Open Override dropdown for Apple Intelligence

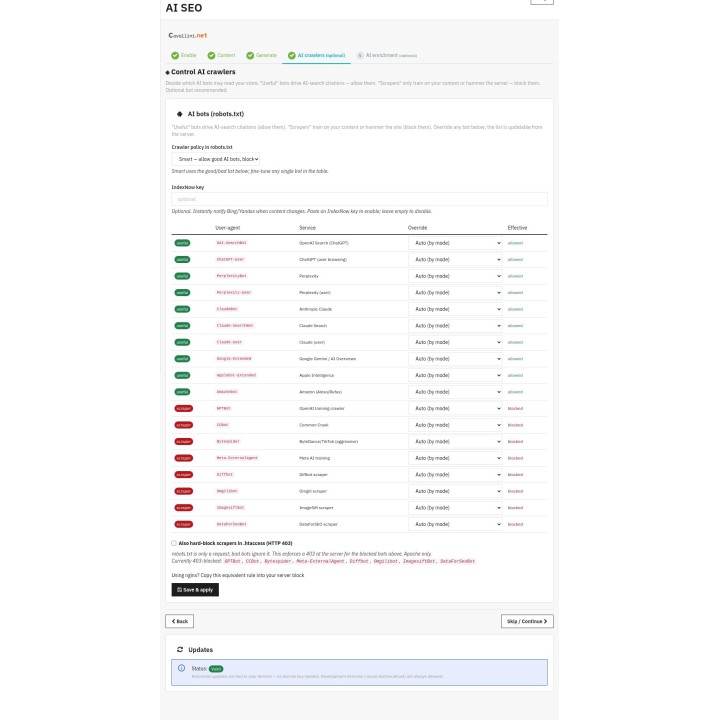(455, 375)
